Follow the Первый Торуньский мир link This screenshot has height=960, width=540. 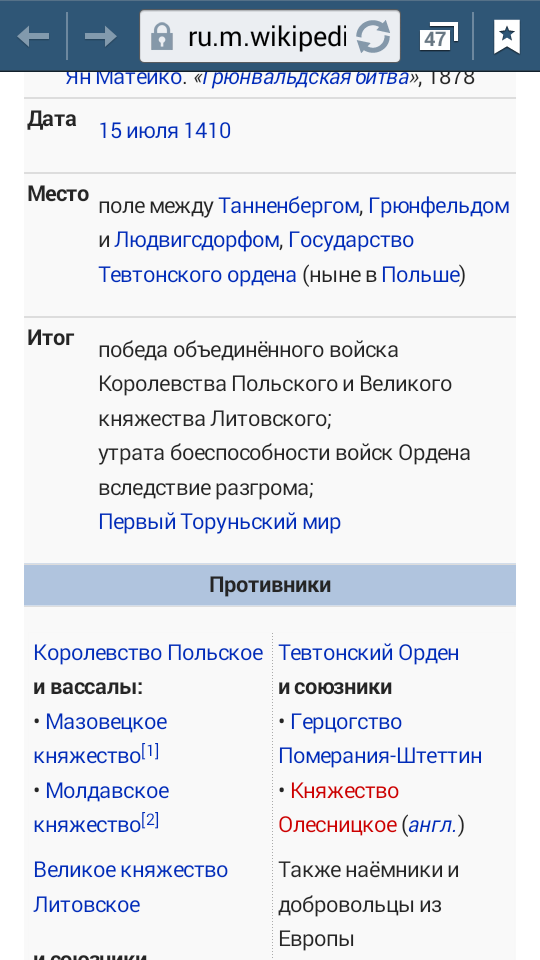(x=220, y=522)
